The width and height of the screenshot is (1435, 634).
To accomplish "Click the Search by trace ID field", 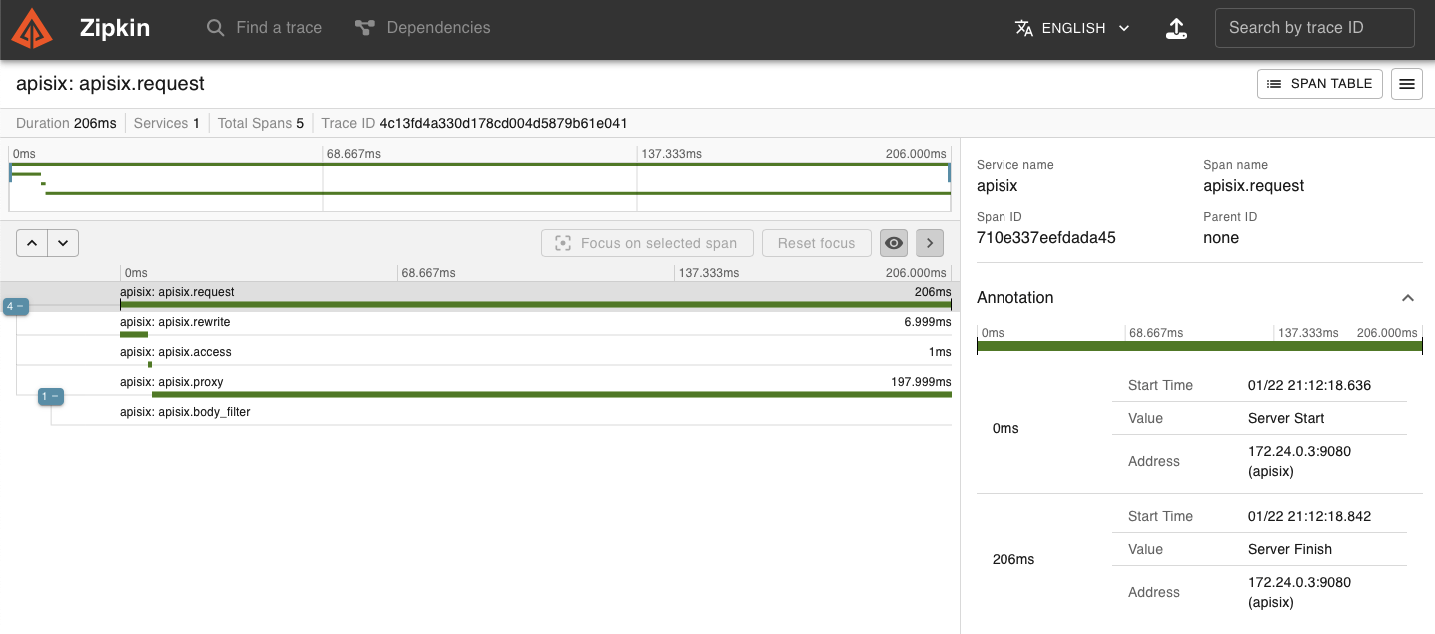I will pos(1314,28).
